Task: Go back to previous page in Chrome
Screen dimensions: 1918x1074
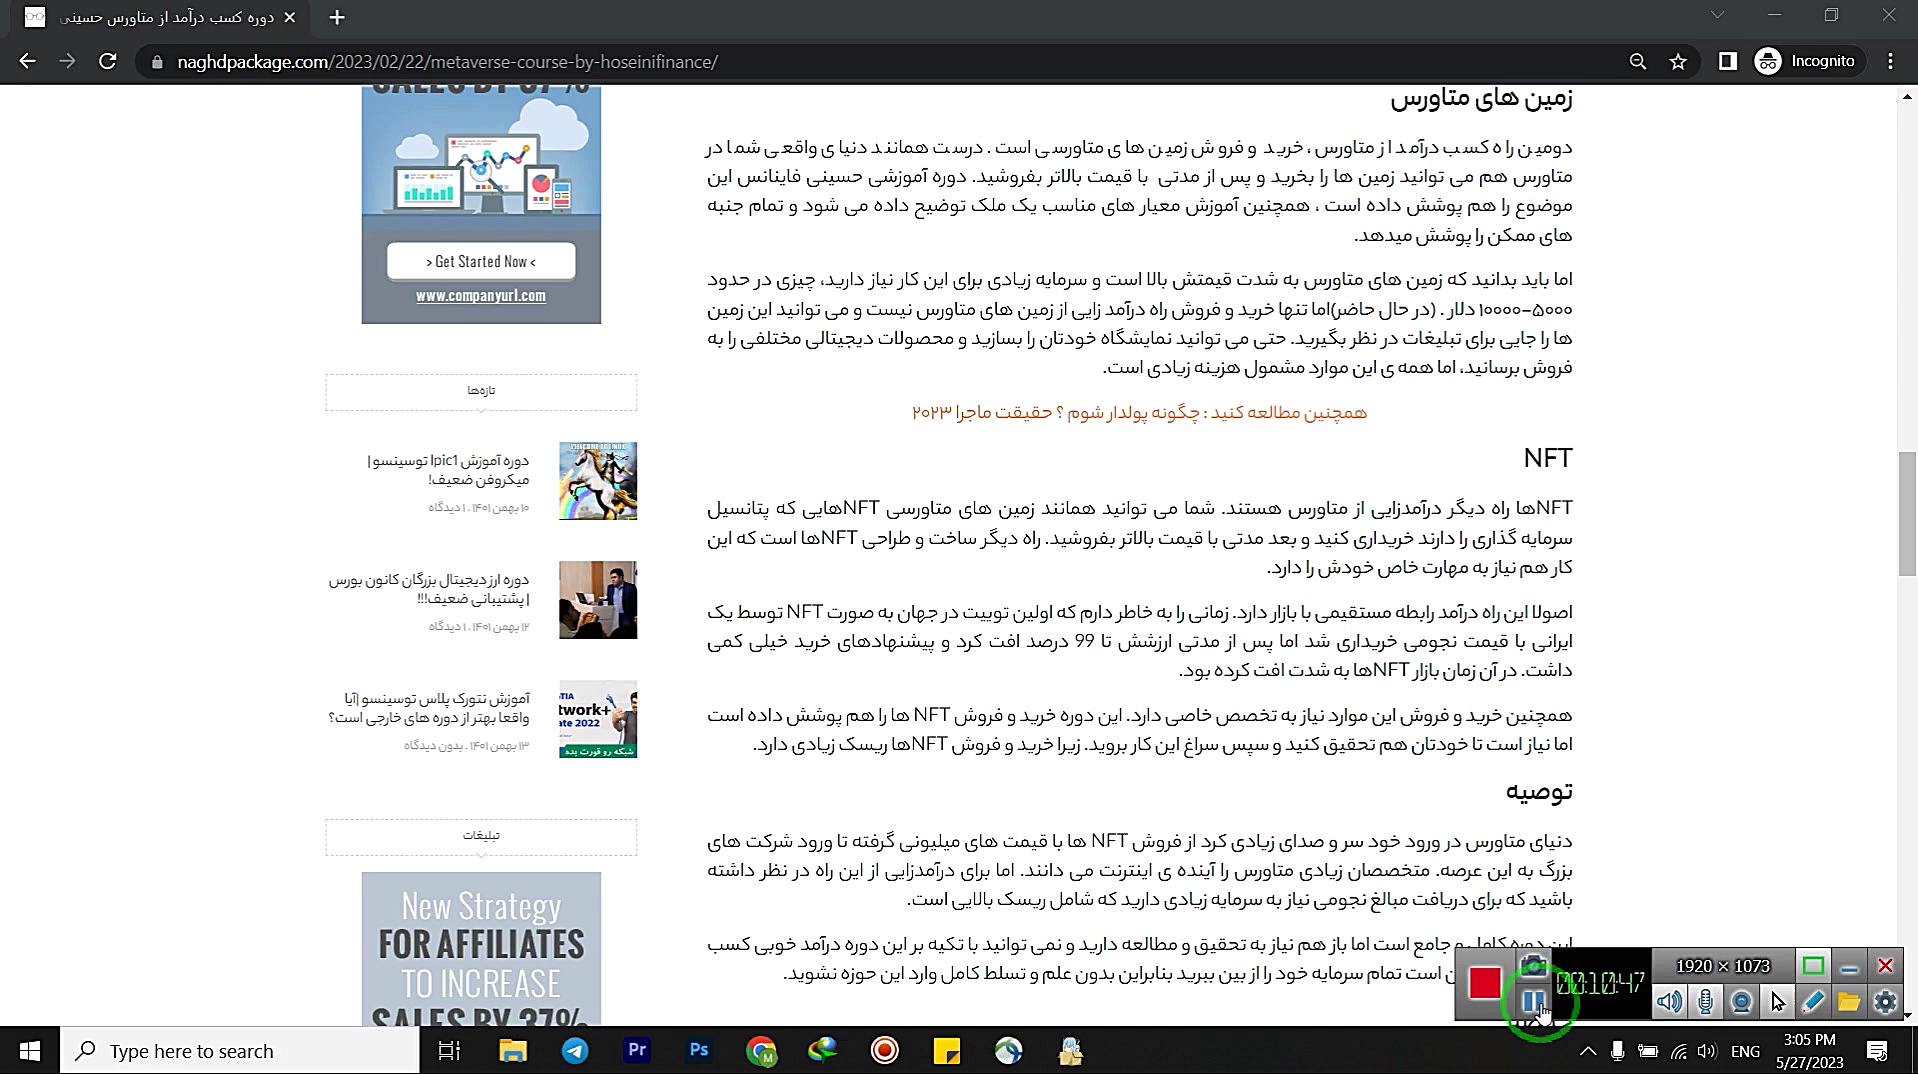Action: click(27, 61)
